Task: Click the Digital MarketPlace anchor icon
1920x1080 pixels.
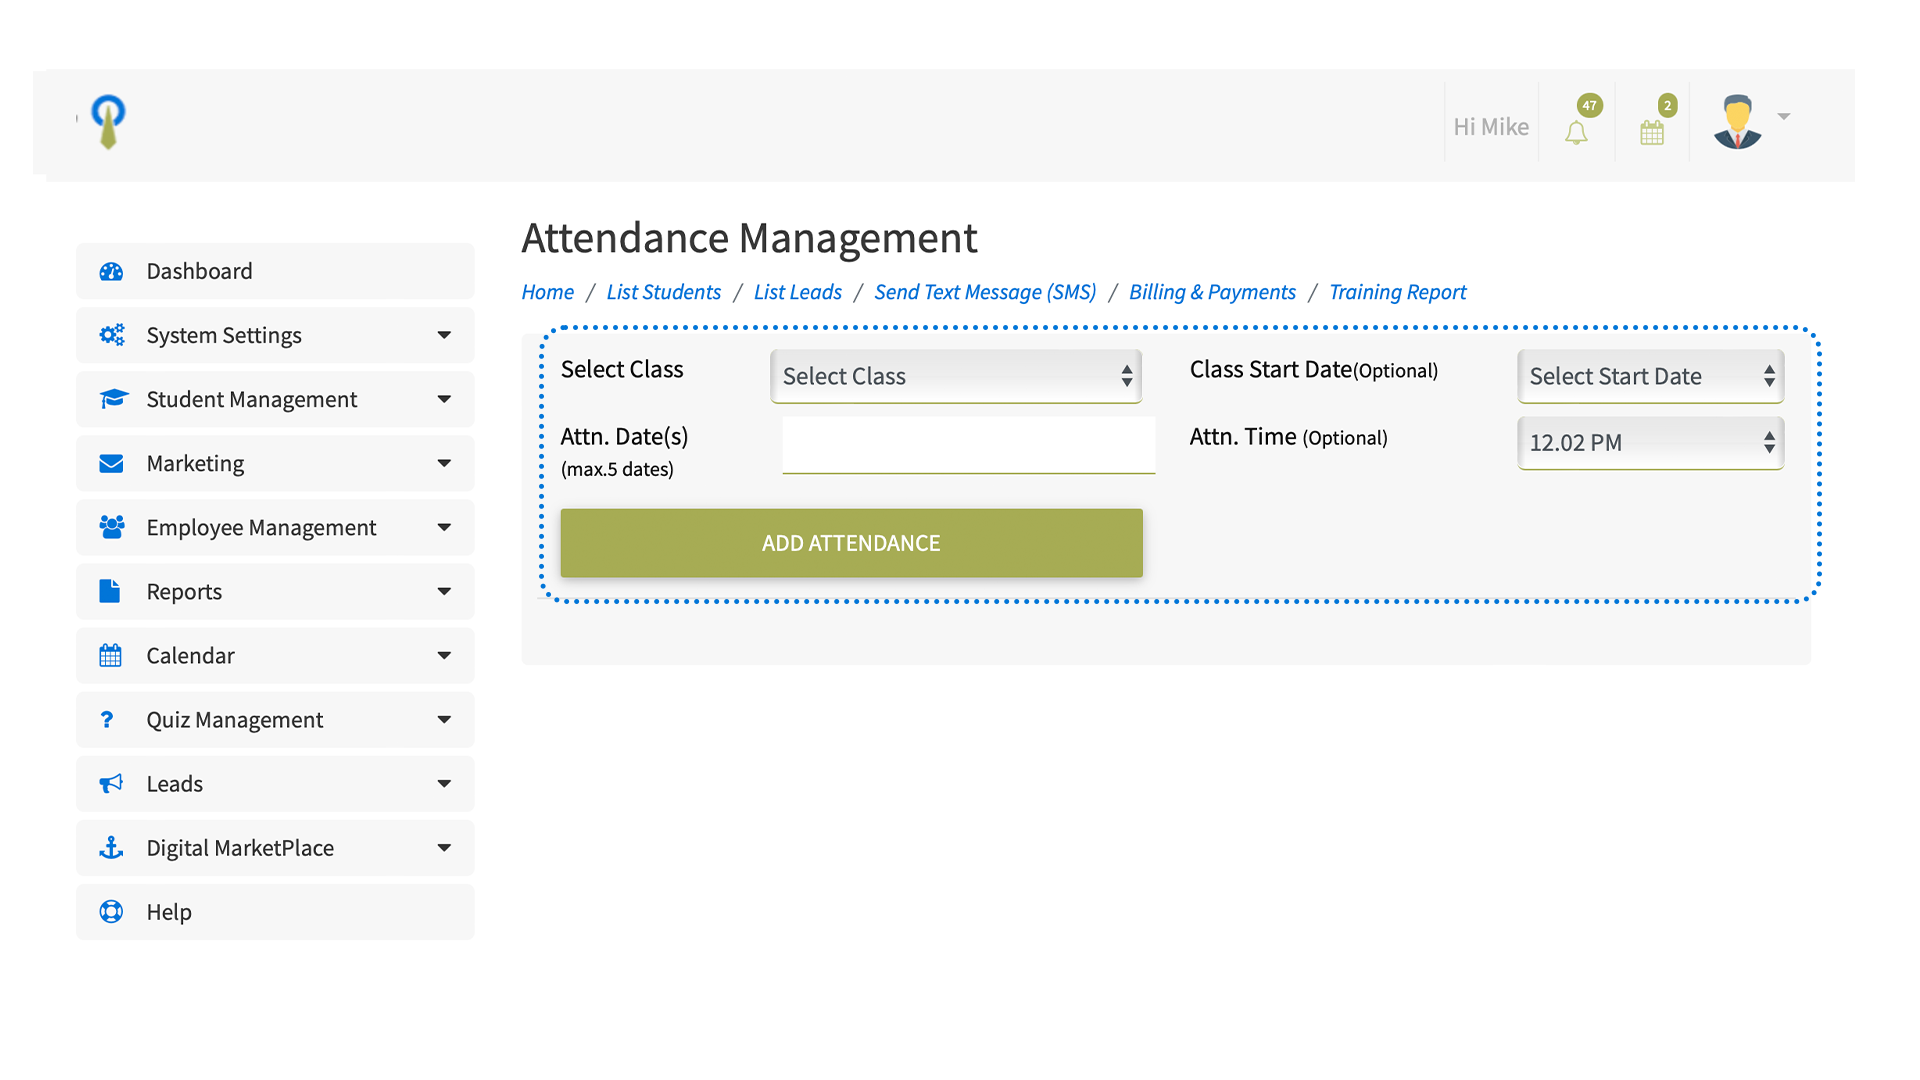Action: tap(111, 848)
